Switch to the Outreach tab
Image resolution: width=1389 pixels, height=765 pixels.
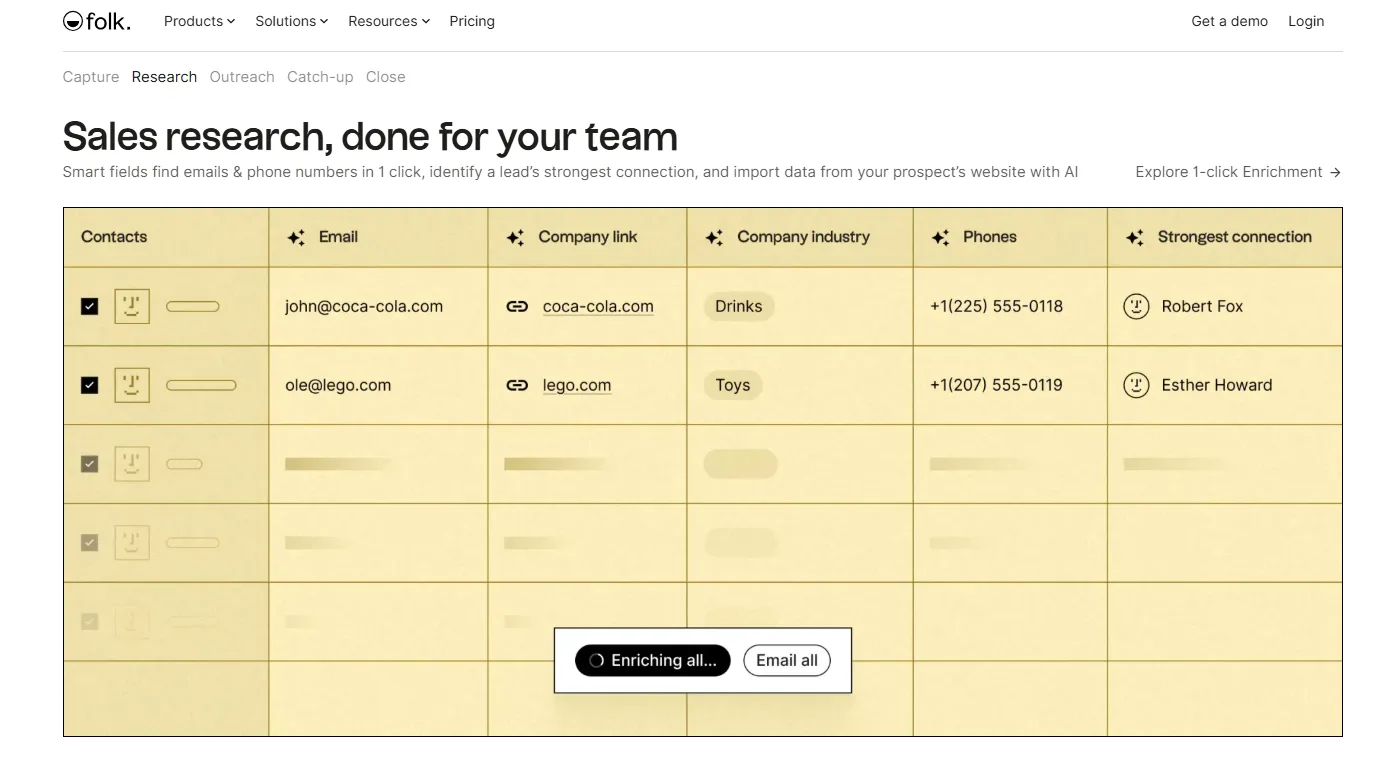coord(242,77)
